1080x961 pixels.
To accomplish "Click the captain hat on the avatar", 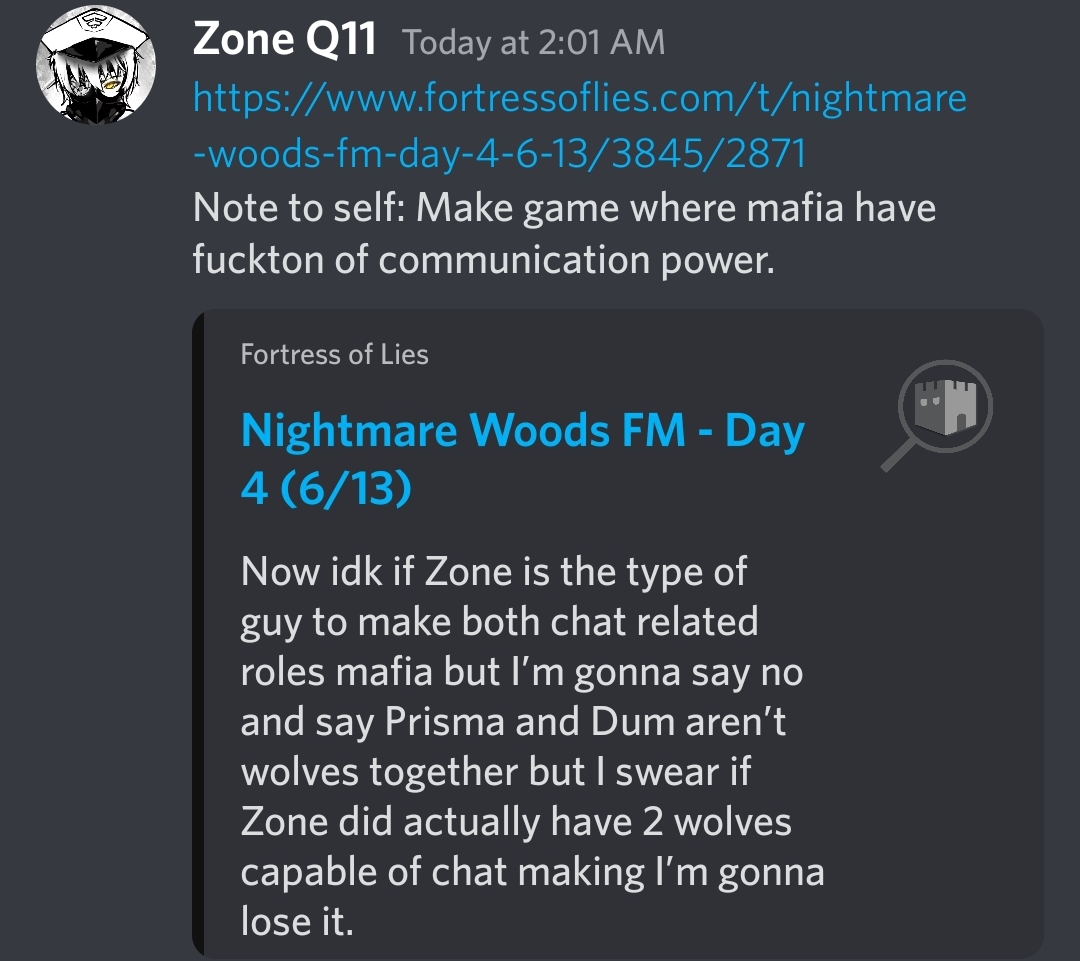I will [96, 32].
